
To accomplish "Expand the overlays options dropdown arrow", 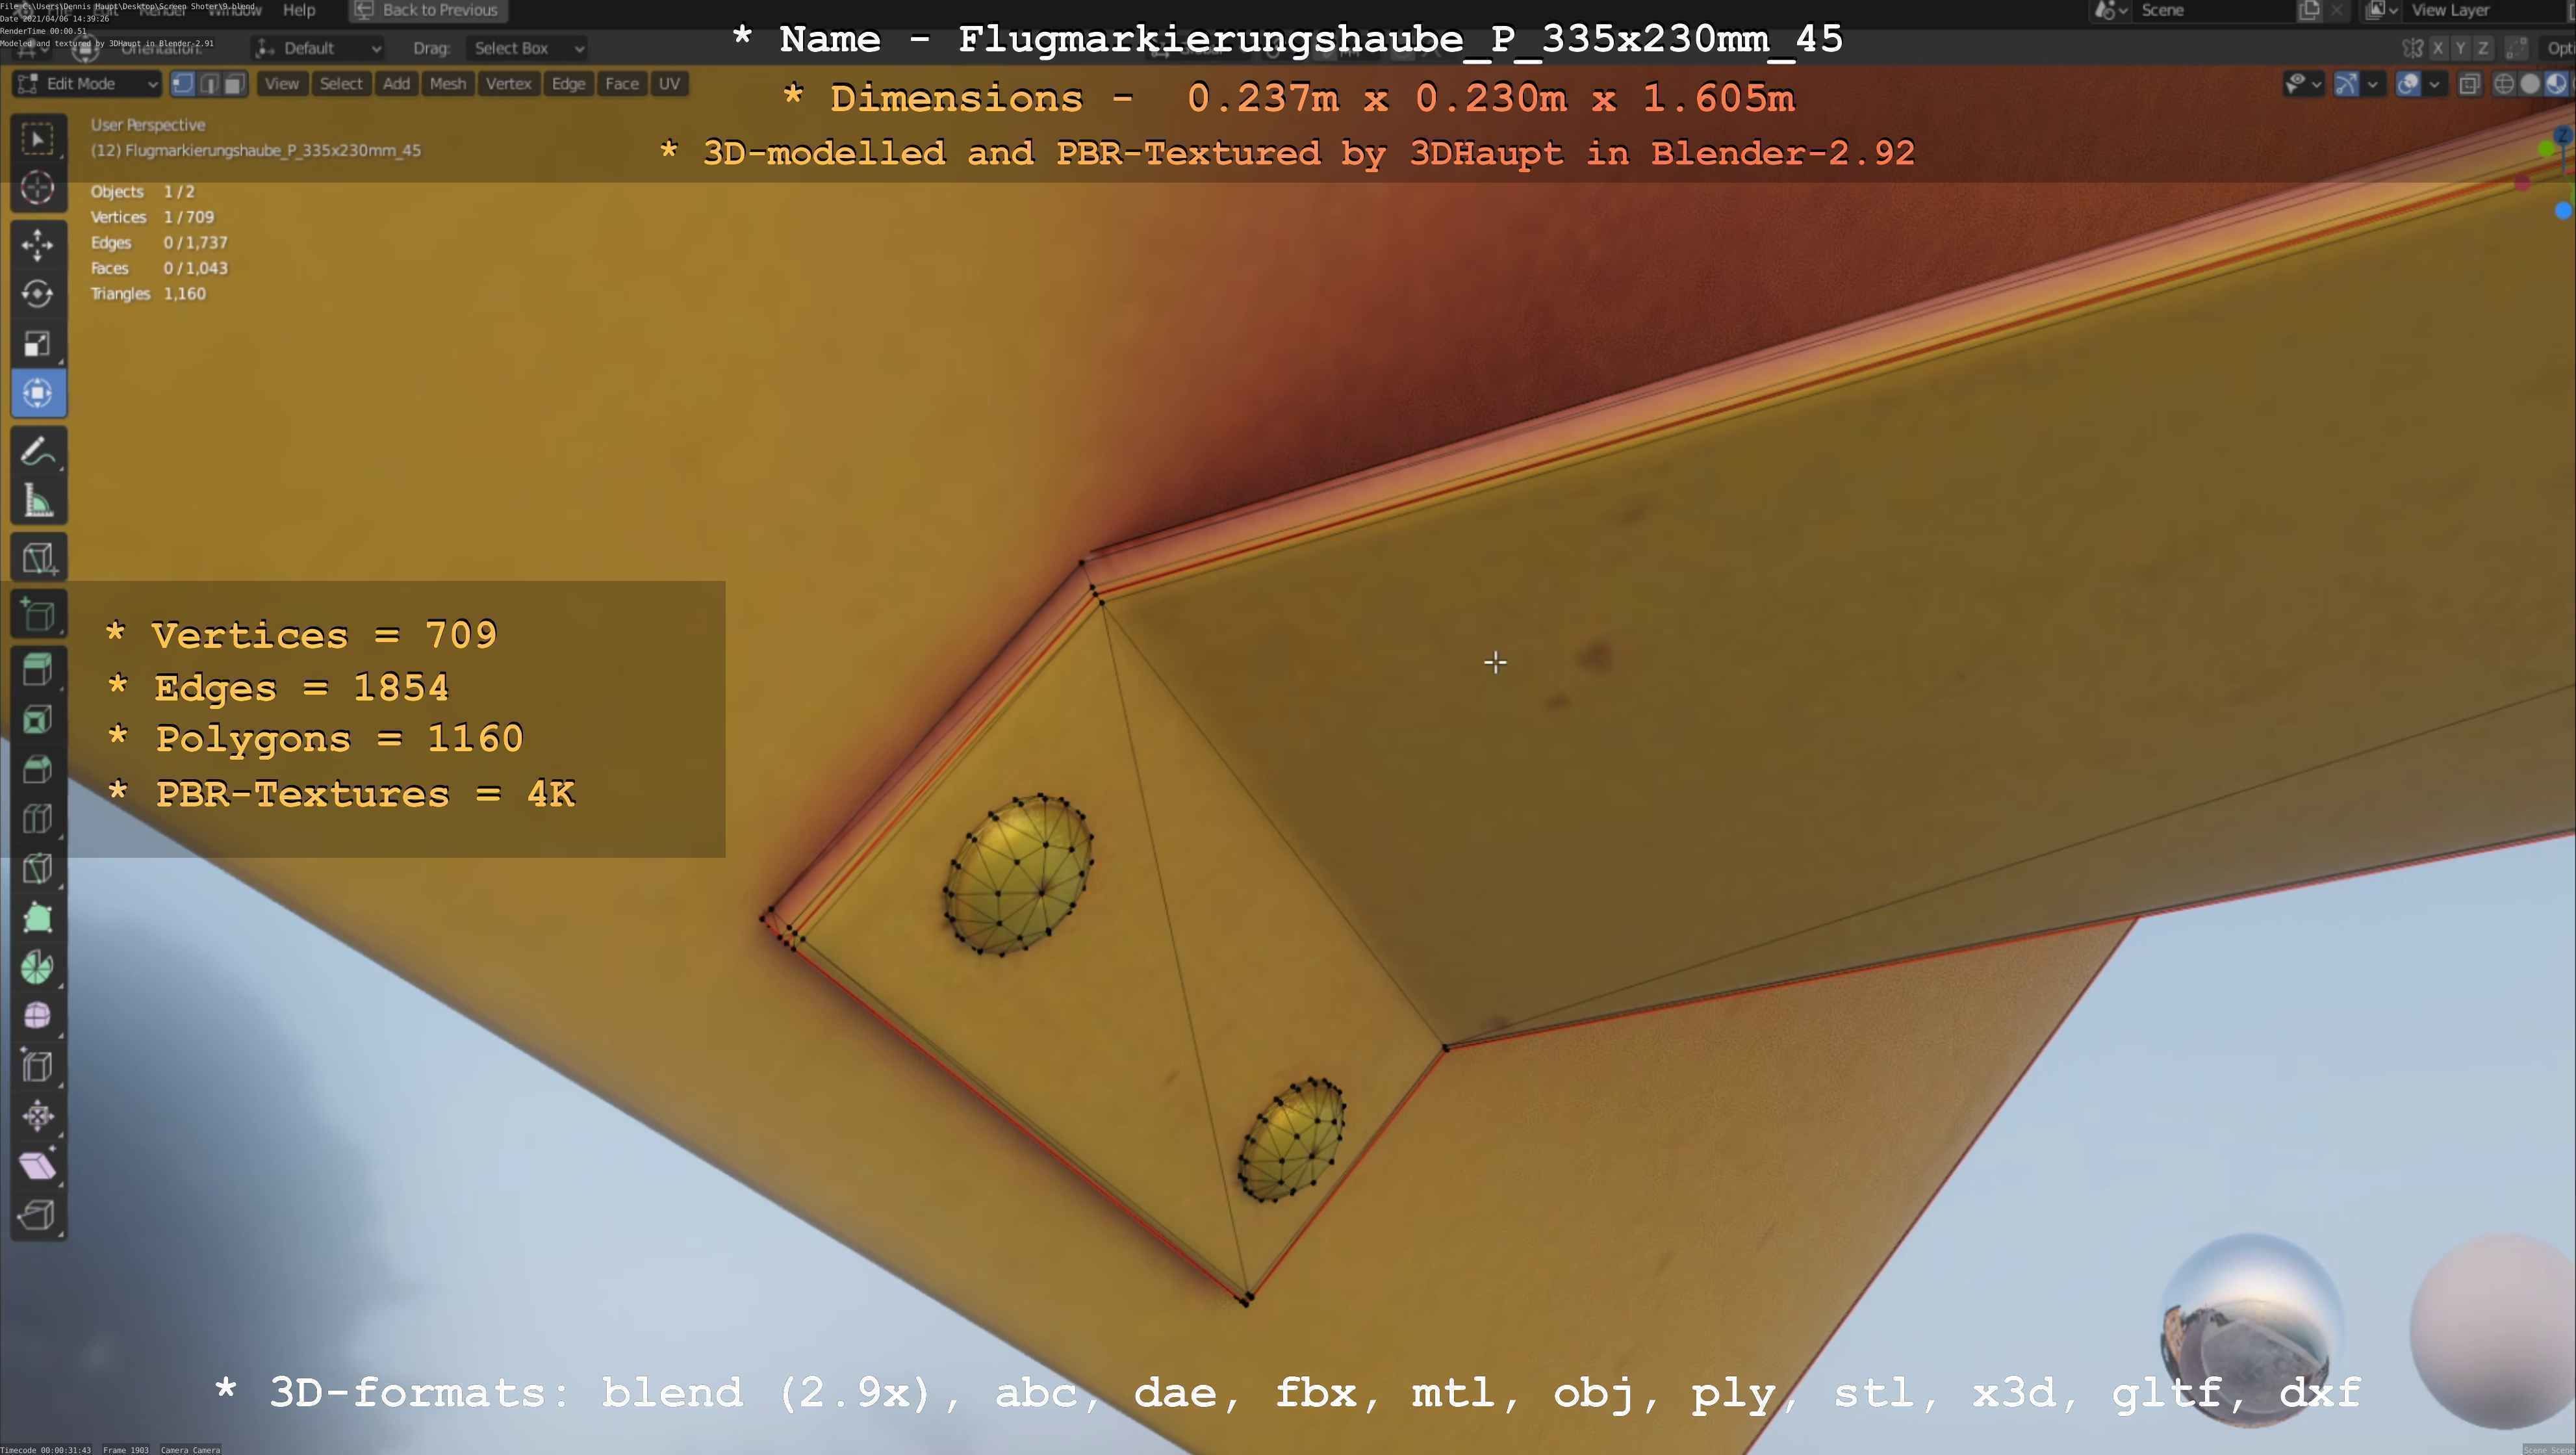I will pyautogui.click(x=2434, y=84).
